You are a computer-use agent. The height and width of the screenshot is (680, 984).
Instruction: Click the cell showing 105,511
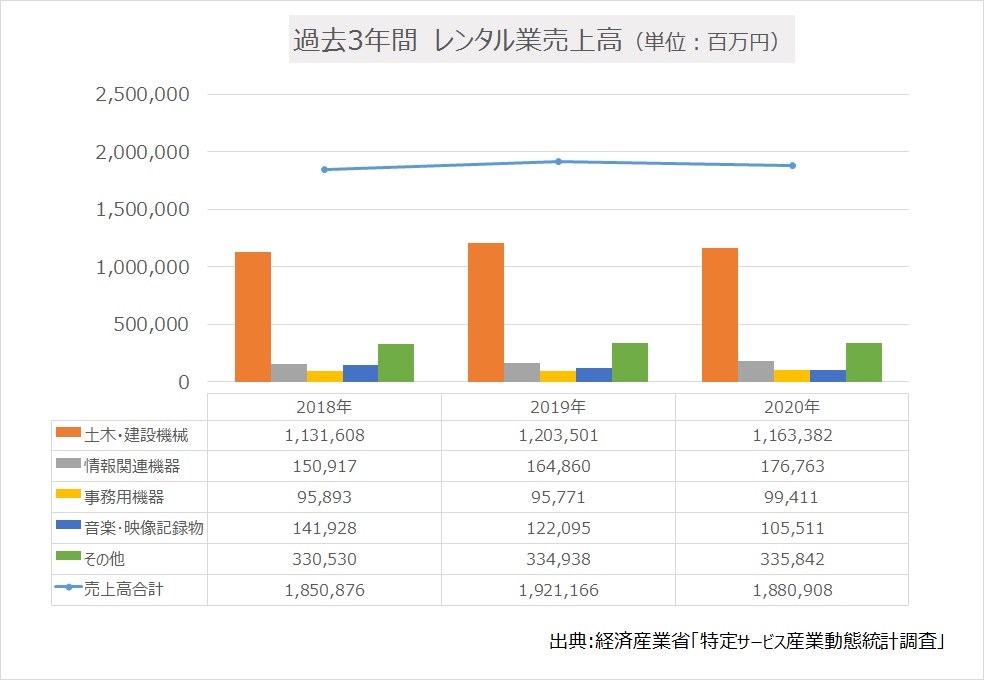(792, 528)
